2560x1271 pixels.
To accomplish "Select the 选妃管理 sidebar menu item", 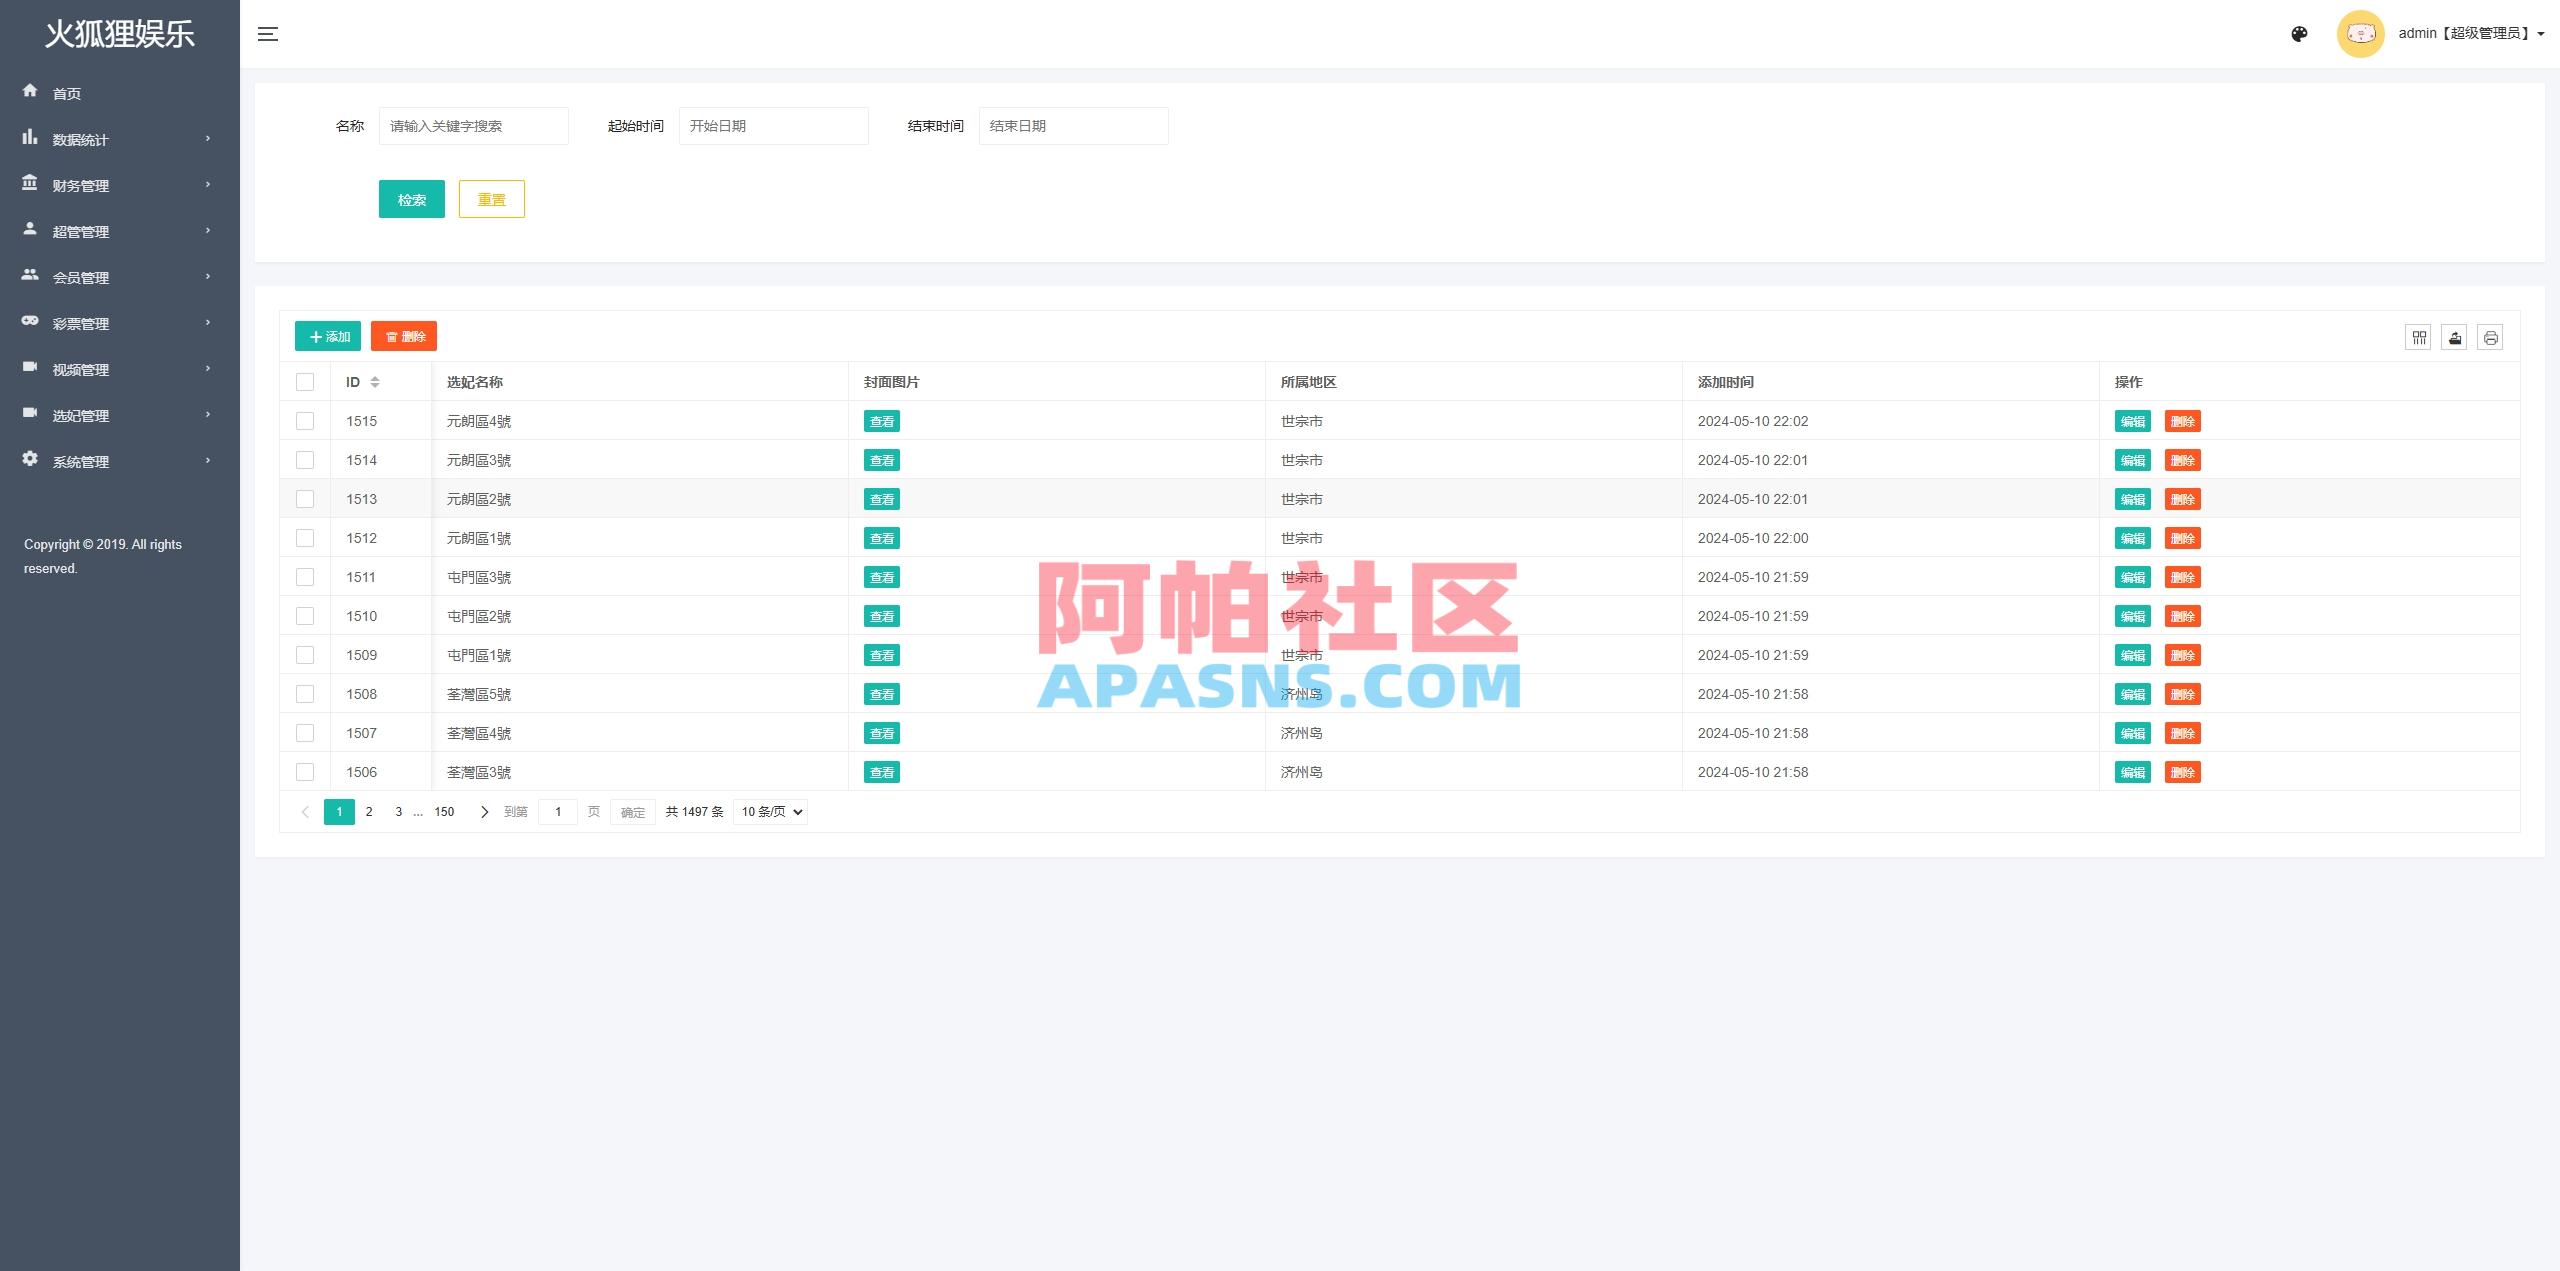I will coord(81,415).
